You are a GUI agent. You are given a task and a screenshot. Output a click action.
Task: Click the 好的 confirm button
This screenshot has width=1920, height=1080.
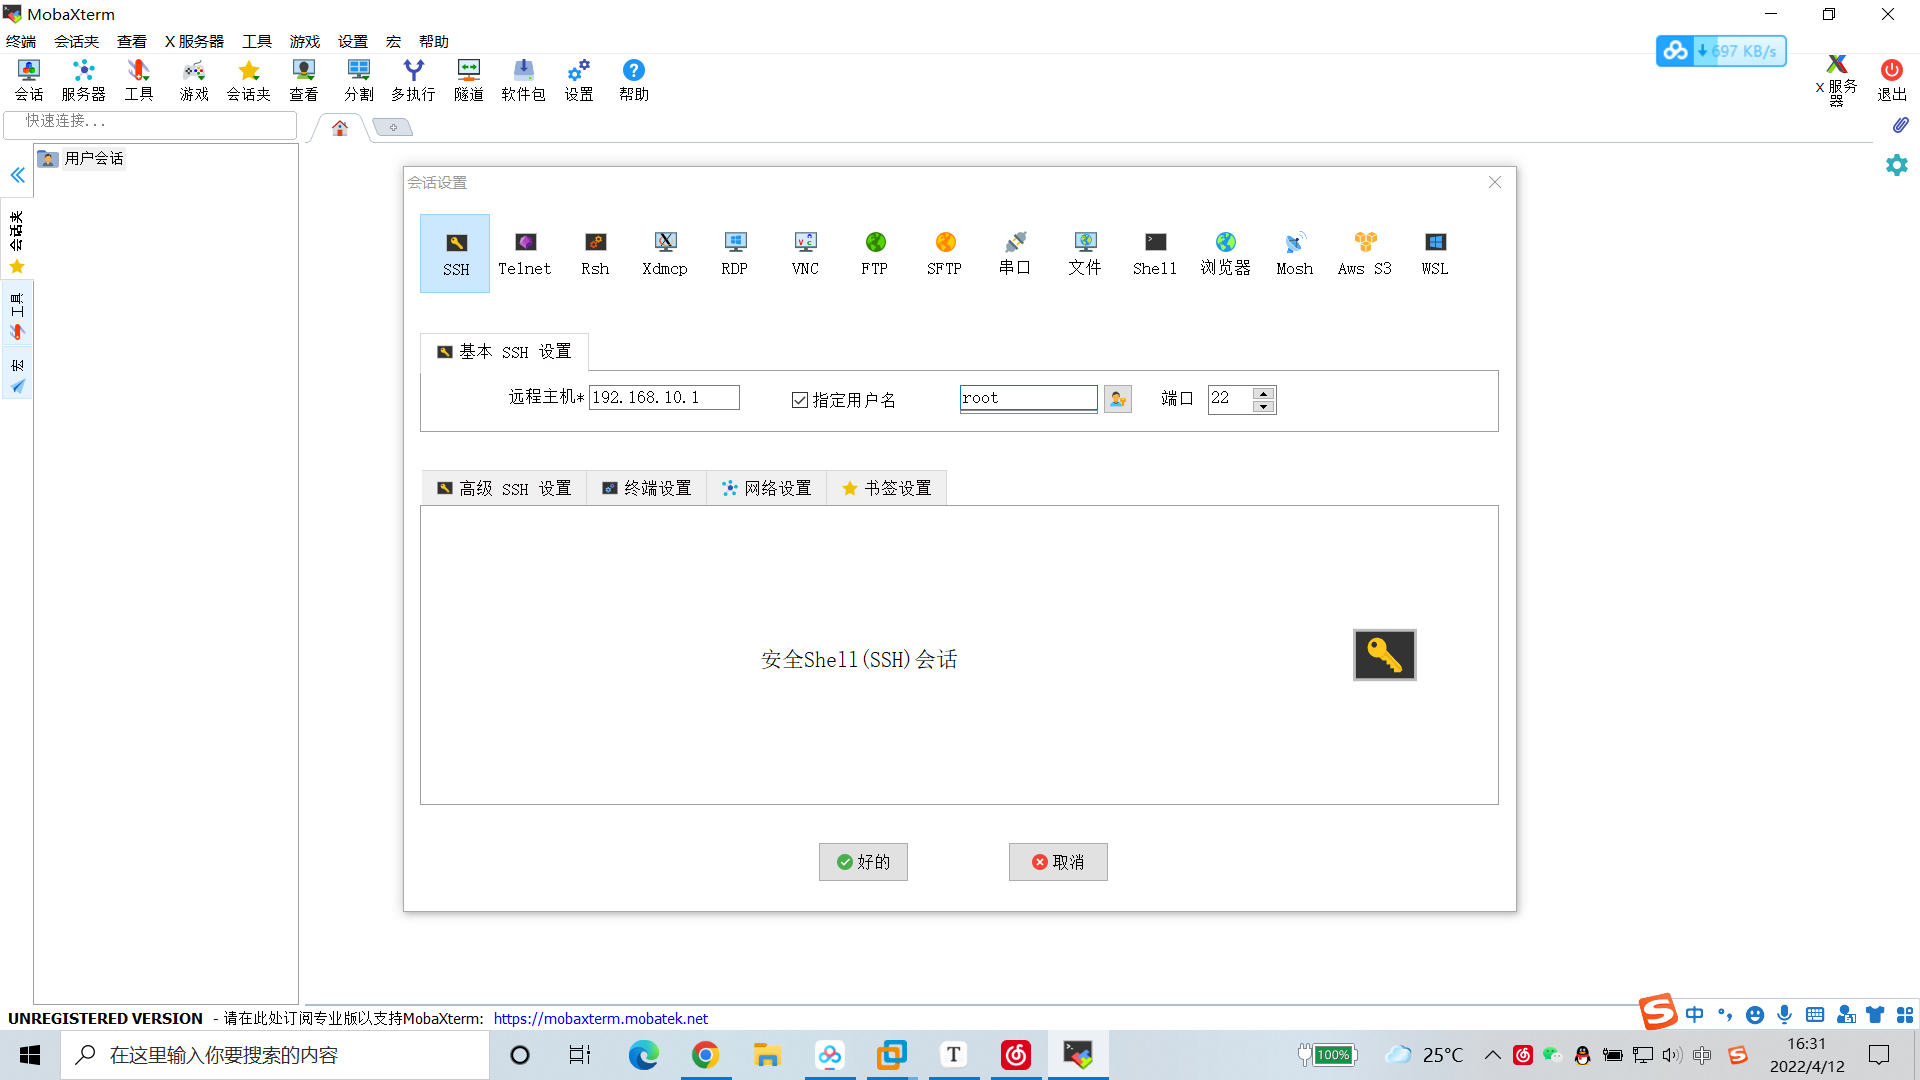tap(863, 862)
